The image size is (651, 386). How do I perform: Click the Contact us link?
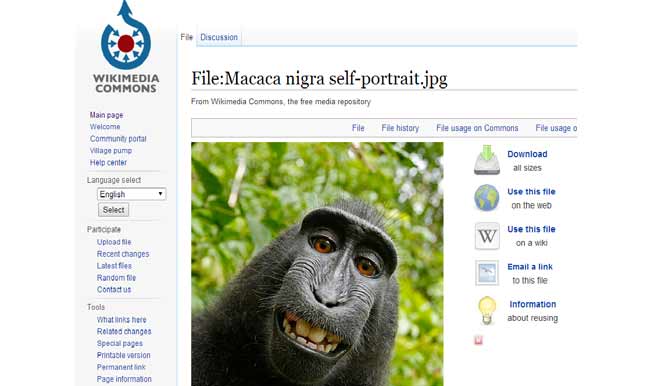(x=114, y=289)
